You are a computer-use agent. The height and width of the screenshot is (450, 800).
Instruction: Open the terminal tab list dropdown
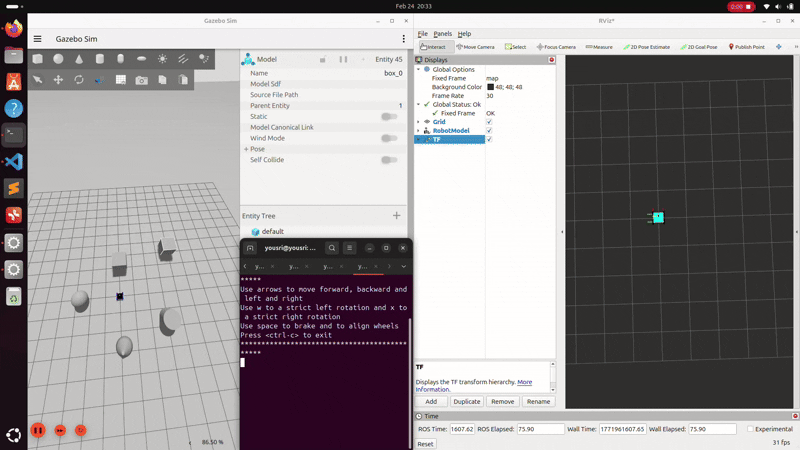[x=404, y=266]
